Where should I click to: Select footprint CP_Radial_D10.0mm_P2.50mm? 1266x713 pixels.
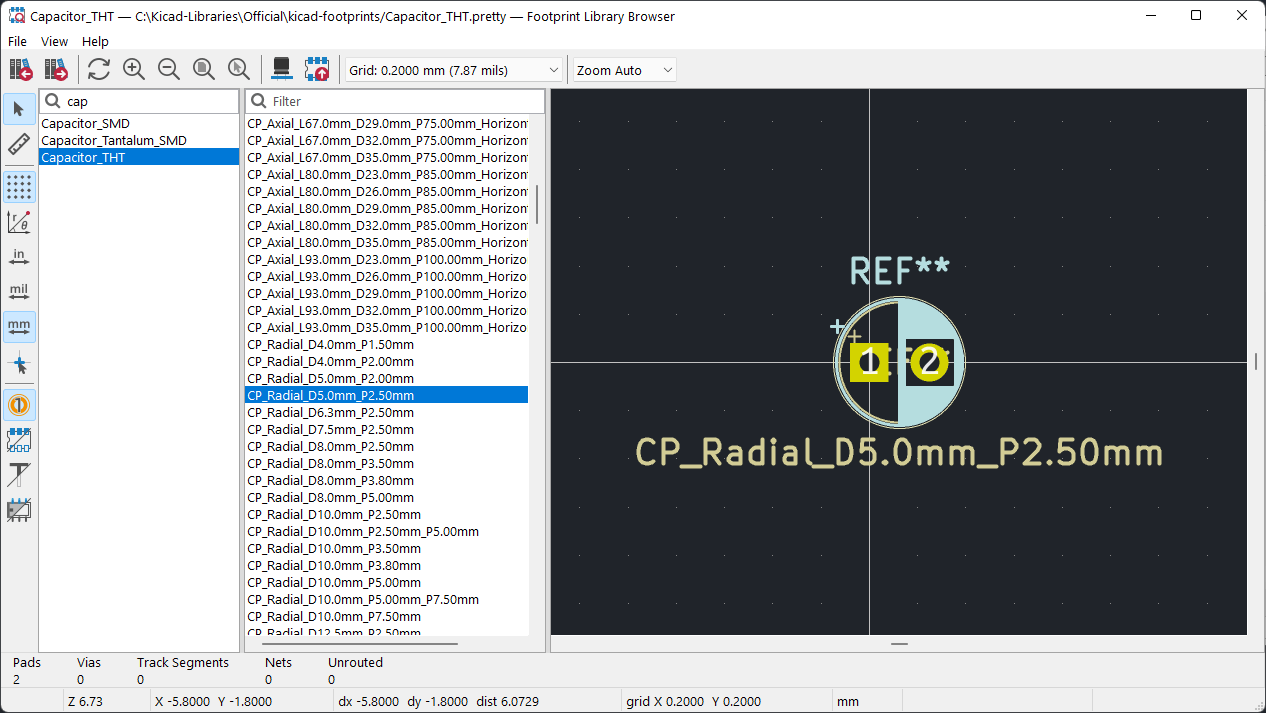click(387, 515)
